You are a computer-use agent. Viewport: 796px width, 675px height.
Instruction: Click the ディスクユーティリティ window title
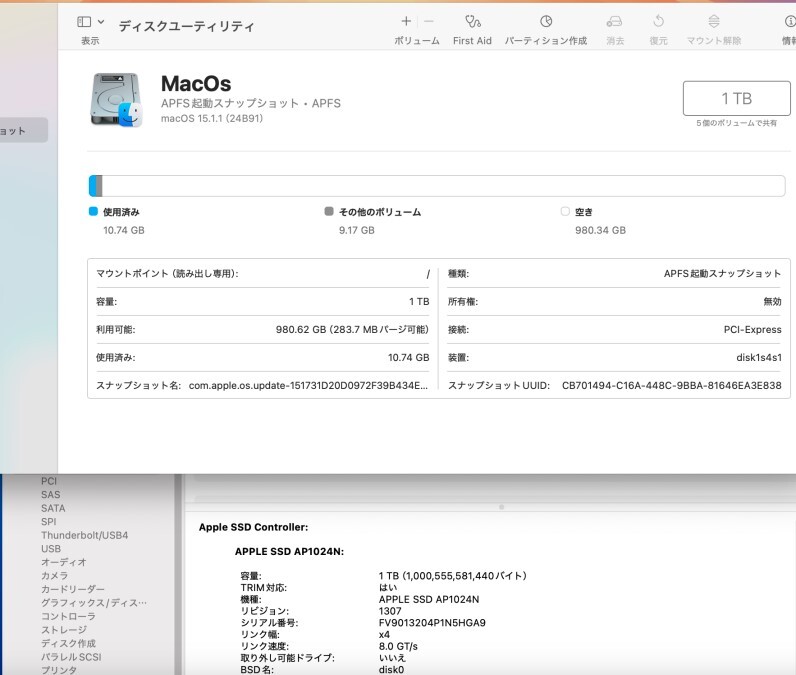186,26
